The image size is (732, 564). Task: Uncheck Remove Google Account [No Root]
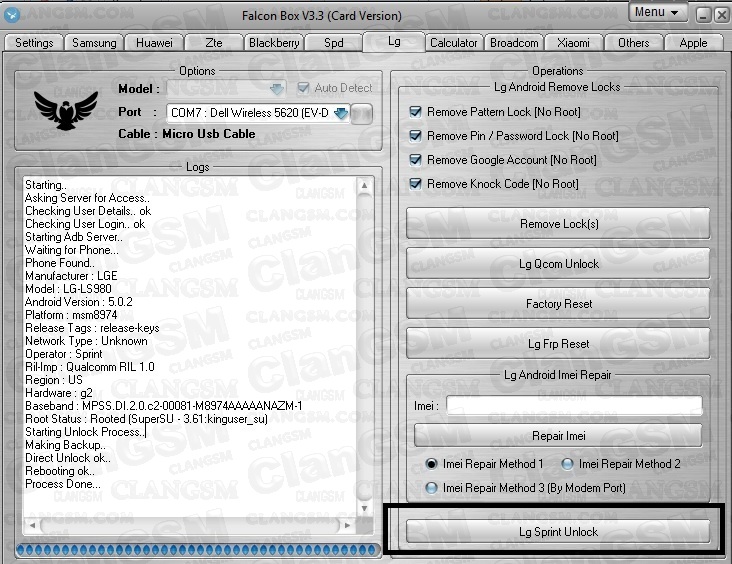point(415,160)
